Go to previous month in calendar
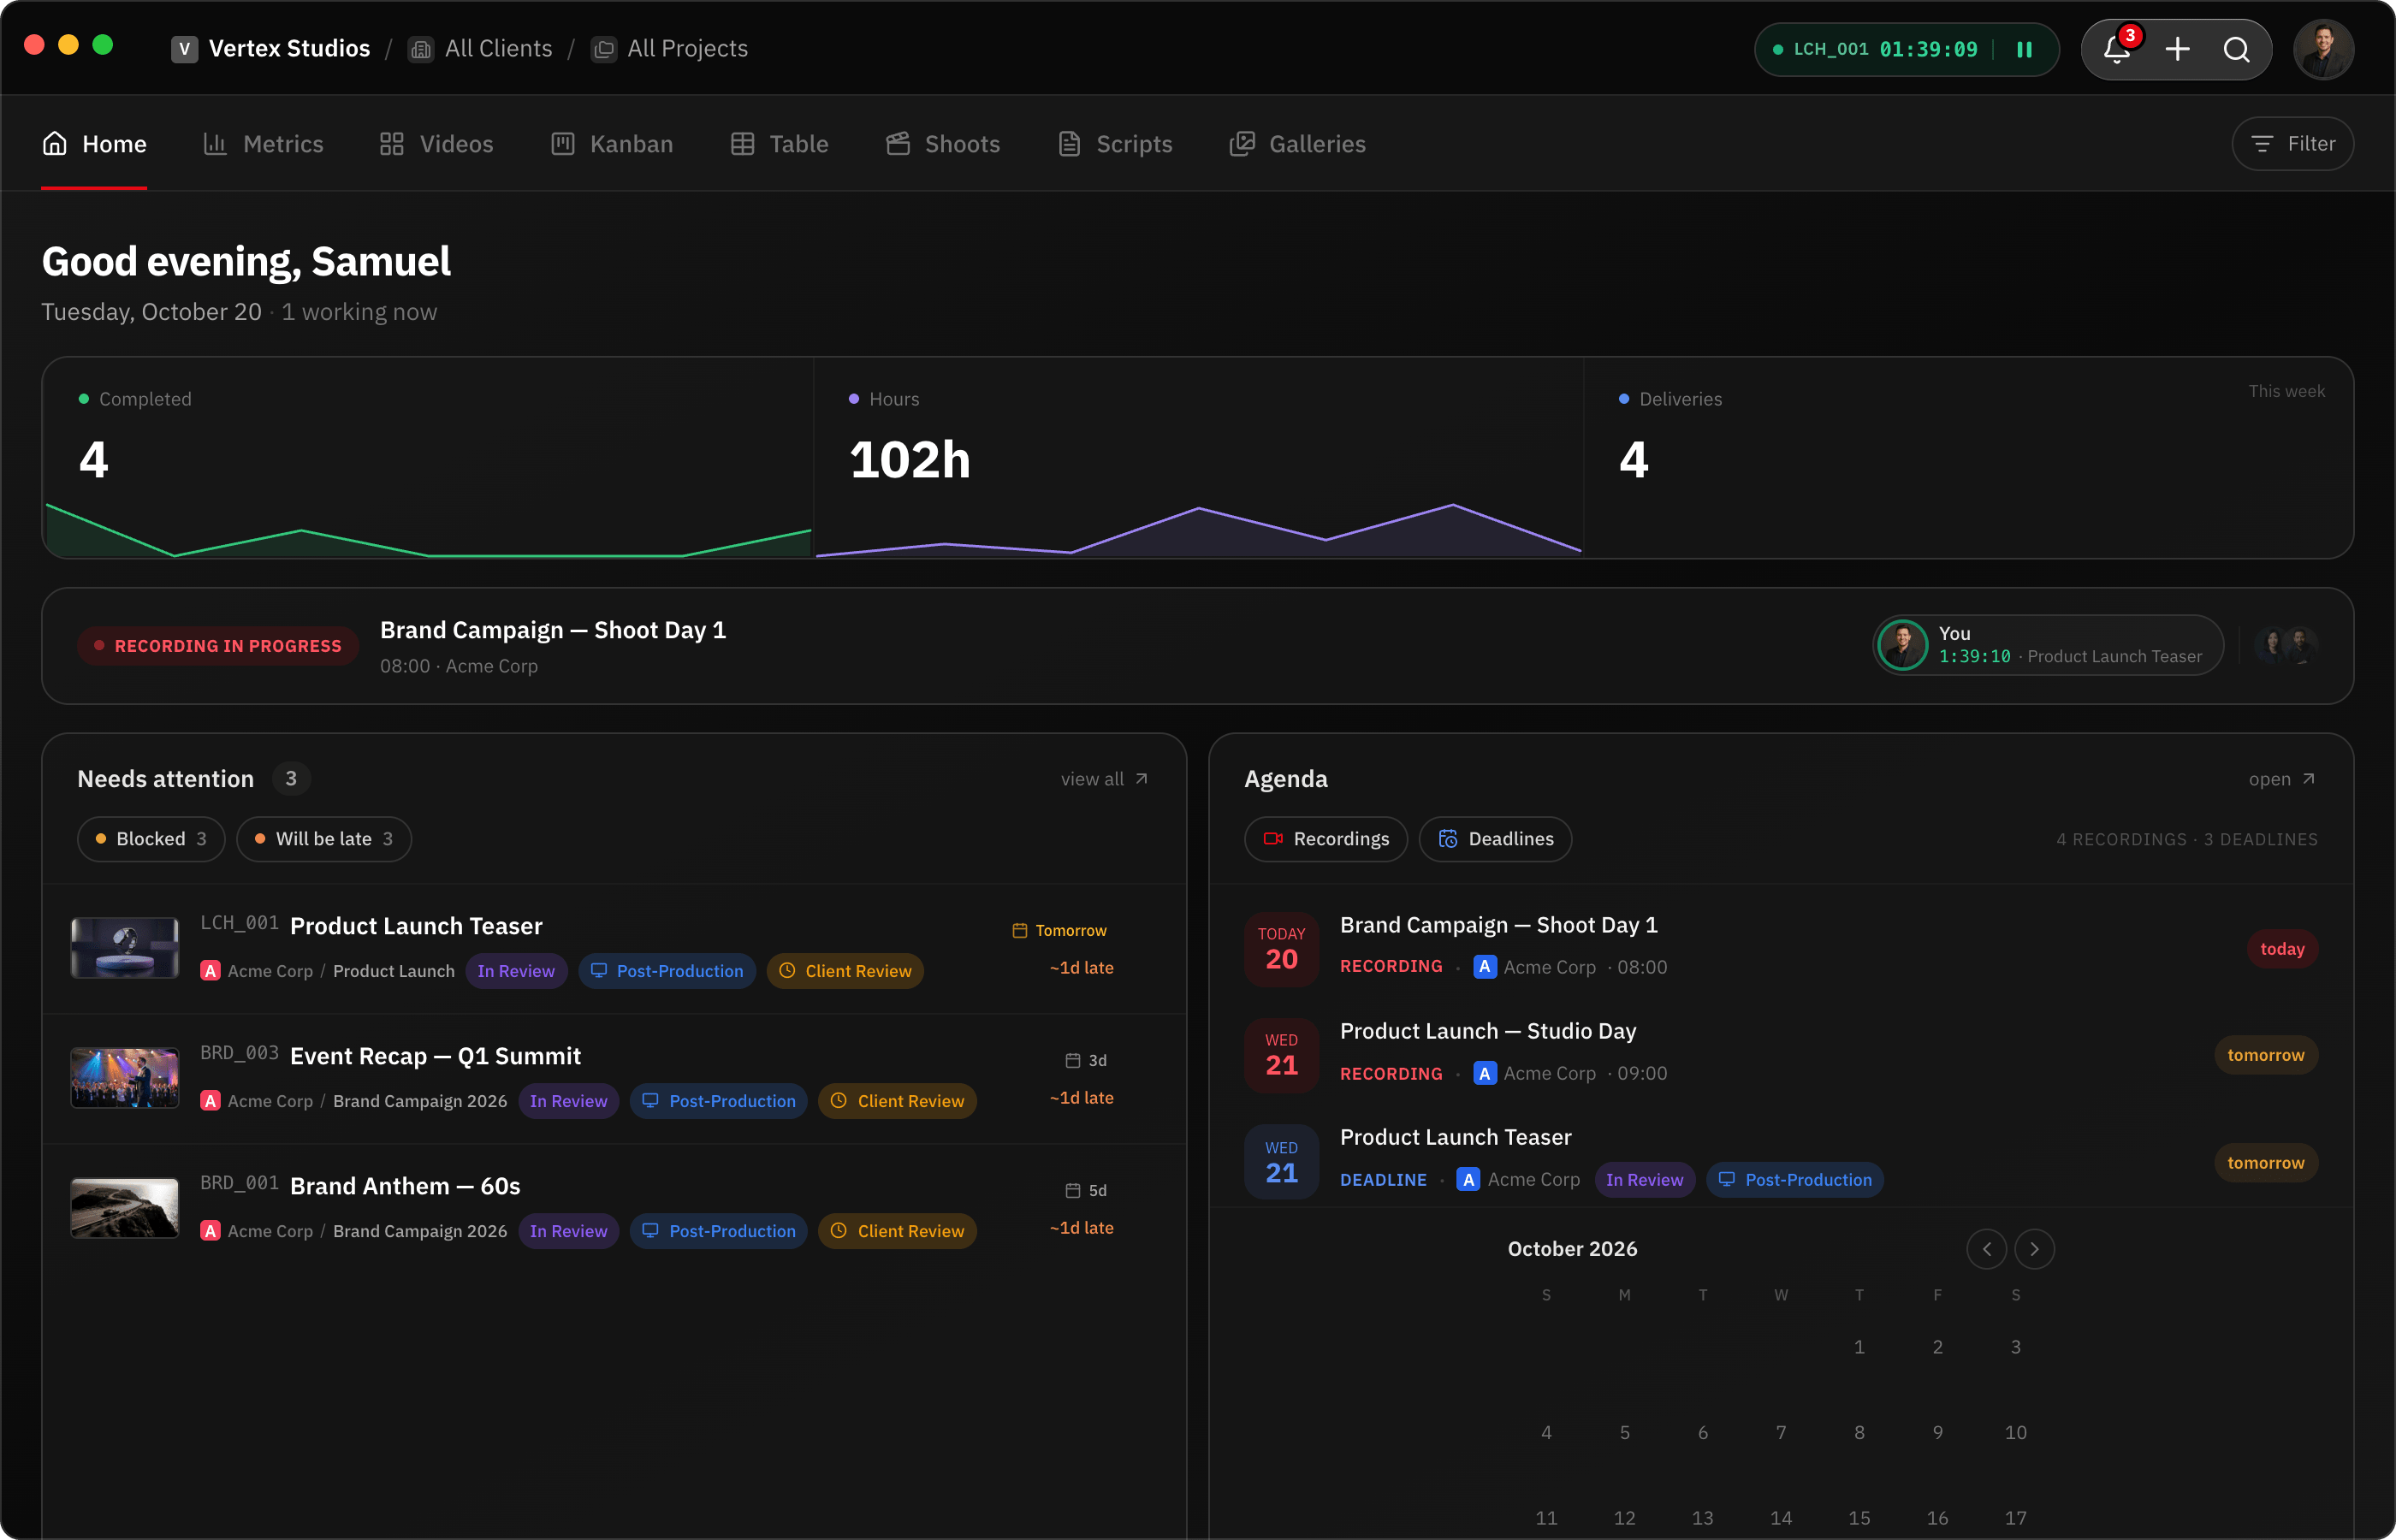 [x=1986, y=1249]
